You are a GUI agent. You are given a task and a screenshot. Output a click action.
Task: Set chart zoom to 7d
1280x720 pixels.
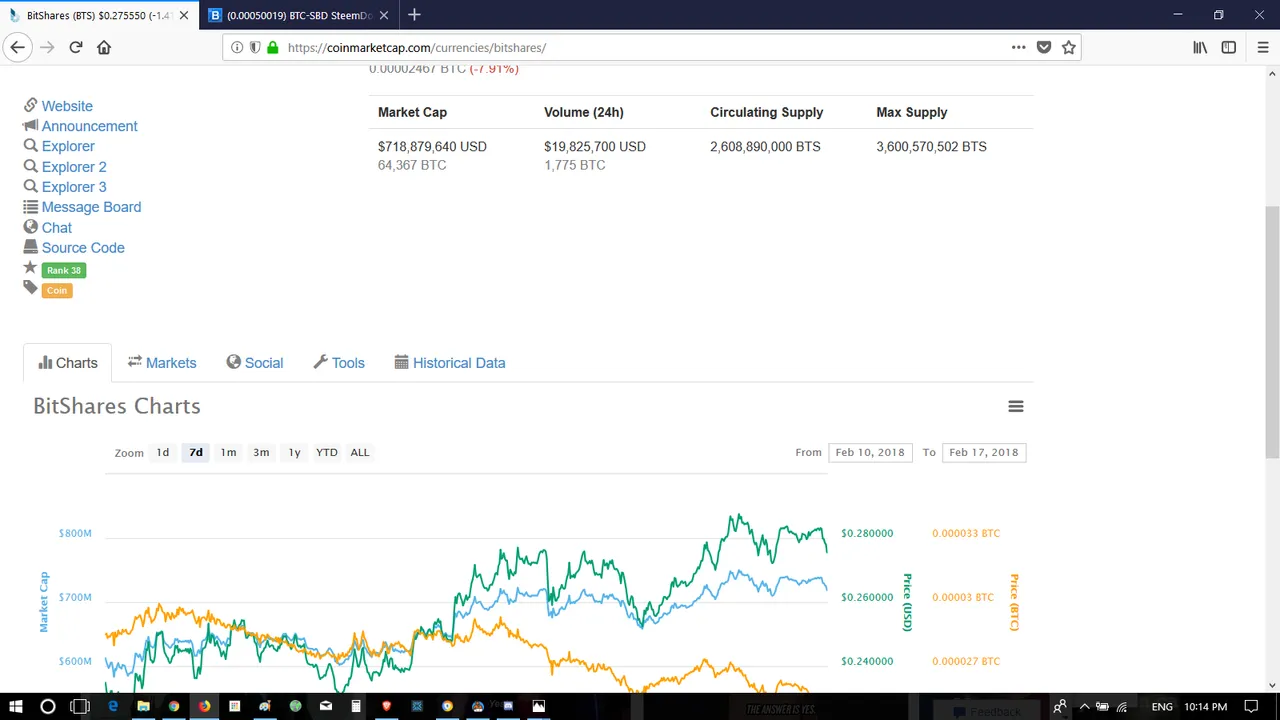click(x=196, y=452)
